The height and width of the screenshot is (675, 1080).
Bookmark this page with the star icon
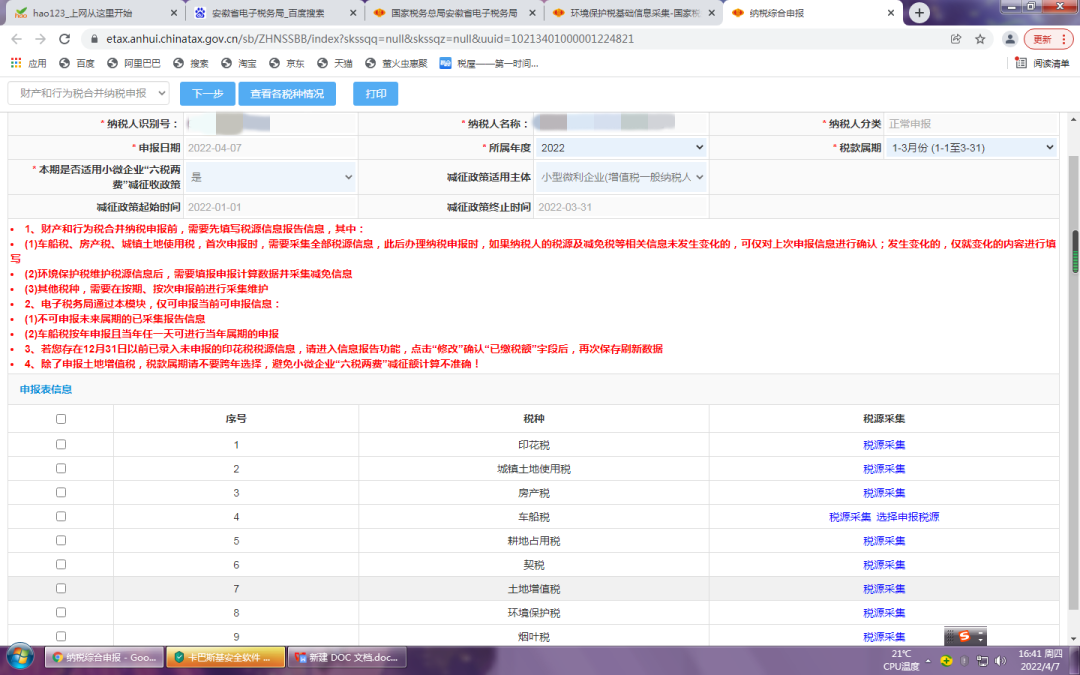tap(980, 39)
